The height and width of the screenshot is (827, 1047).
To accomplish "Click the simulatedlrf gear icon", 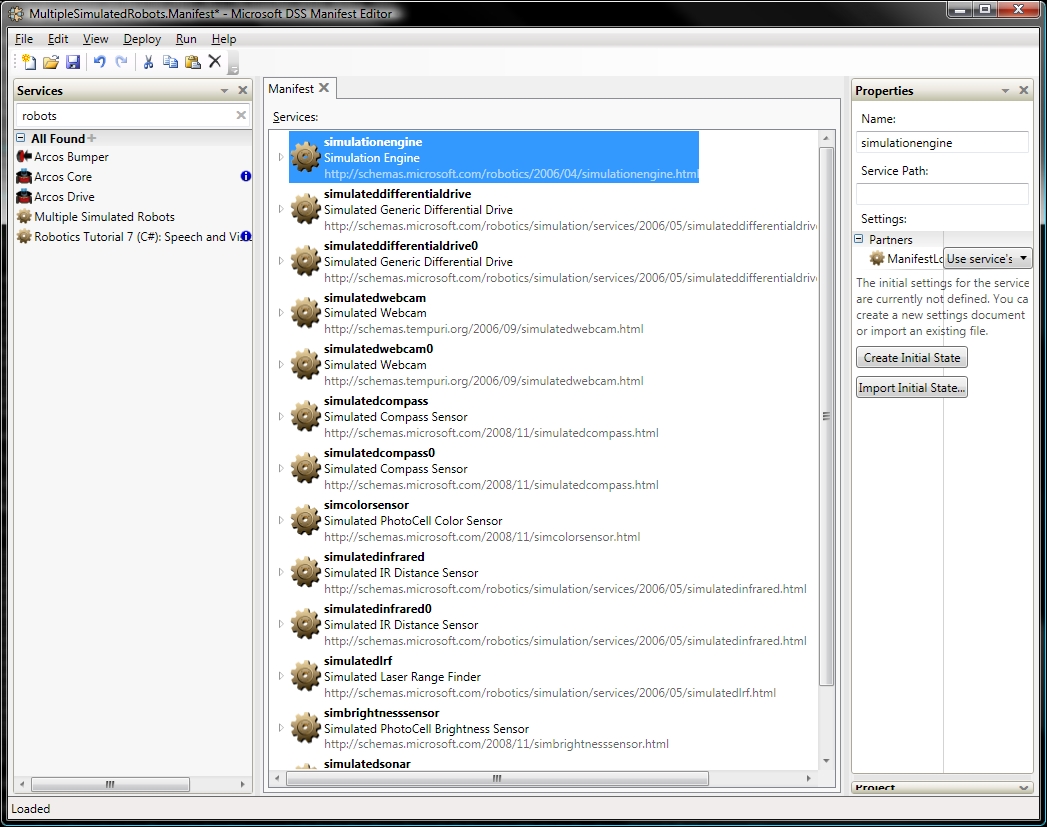I will point(306,676).
